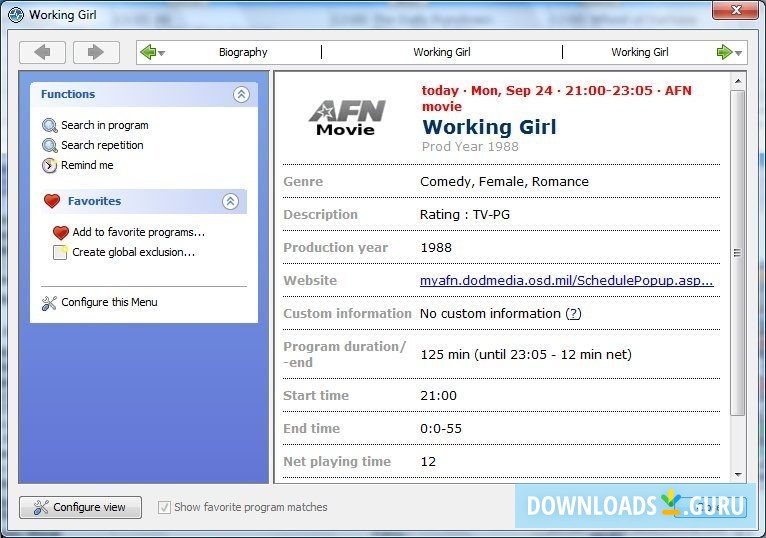Open Search repetition
The height and width of the screenshot is (538, 766).
click(102, 145)
